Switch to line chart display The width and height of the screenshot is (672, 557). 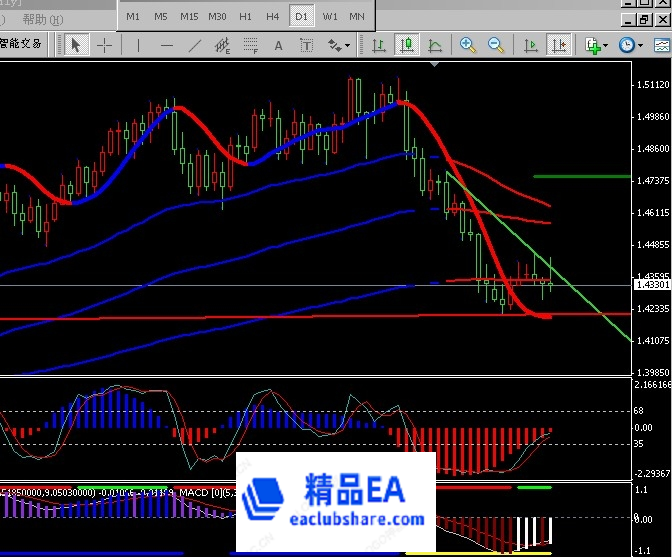(435, 45)
